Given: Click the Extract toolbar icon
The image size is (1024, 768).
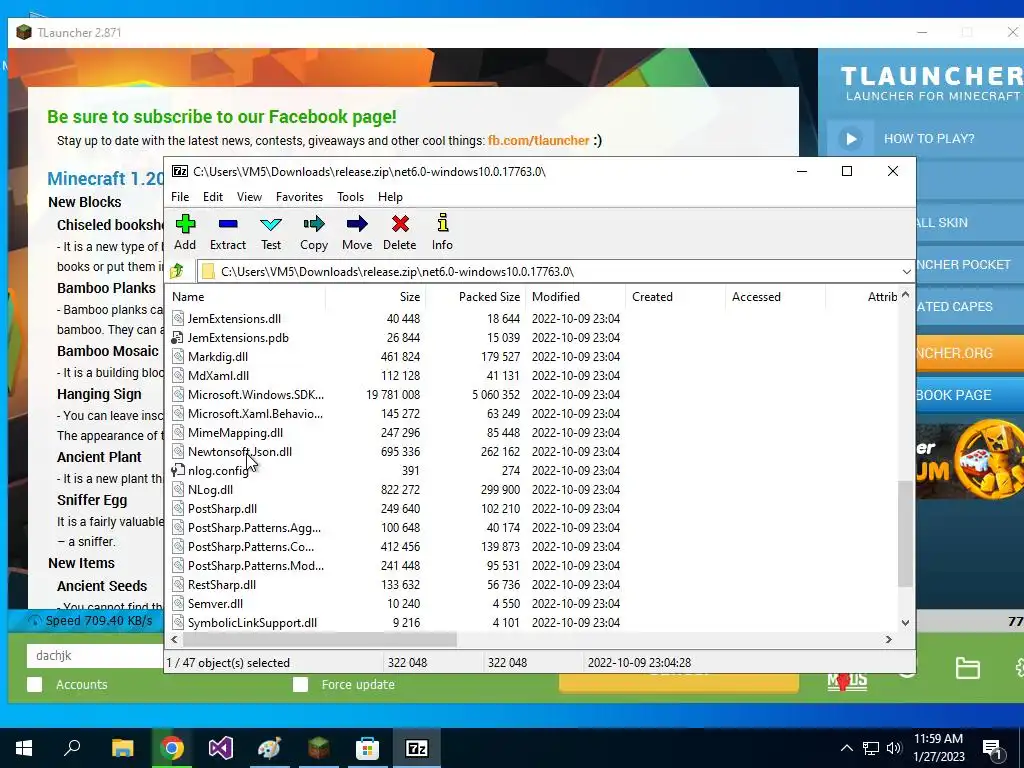Looking at the screenshot, I should [x=228, y=224].
